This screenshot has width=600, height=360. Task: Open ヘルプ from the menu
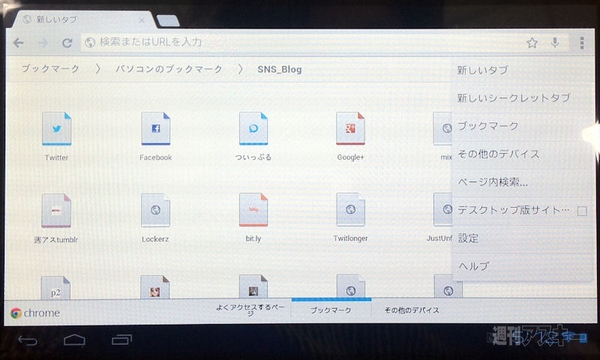(523, 266)
